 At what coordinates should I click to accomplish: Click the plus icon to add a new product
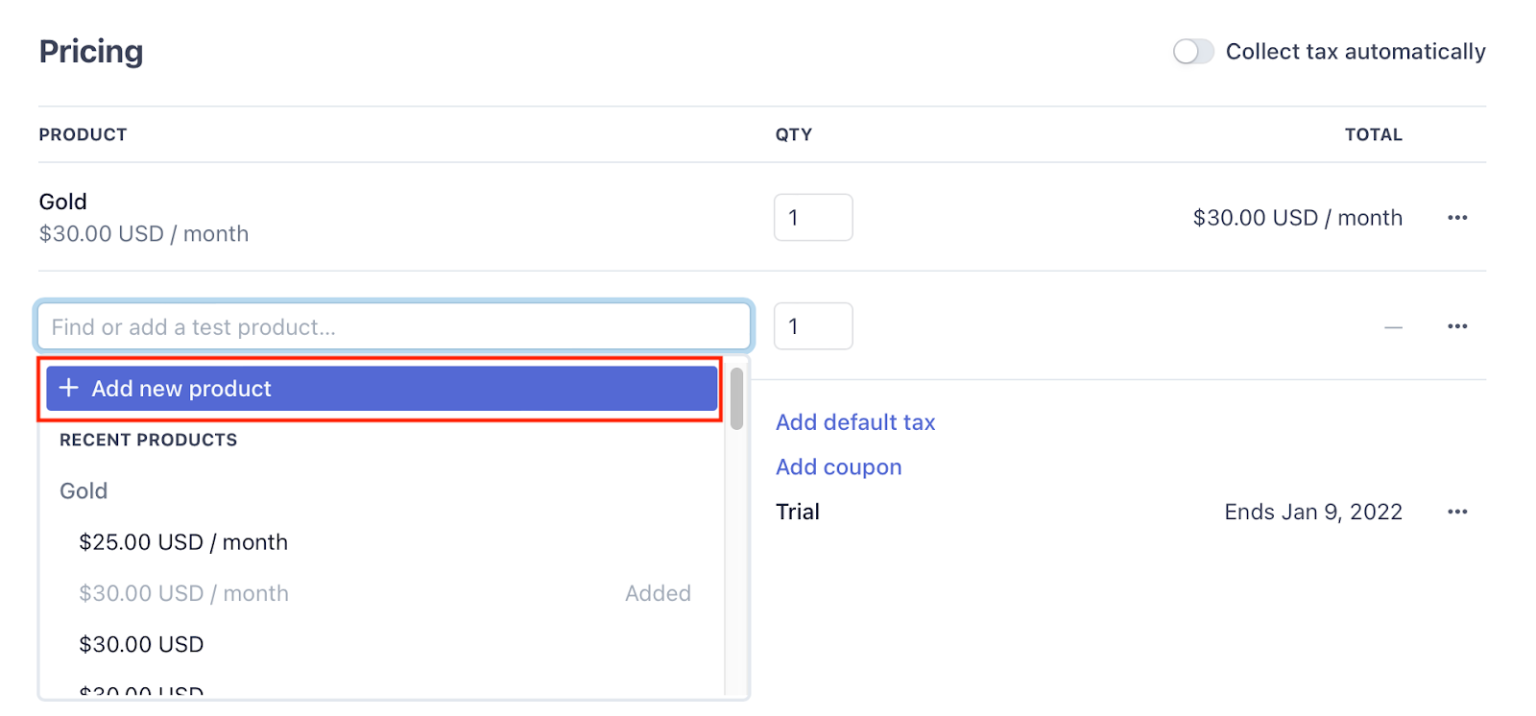[68, 387]
